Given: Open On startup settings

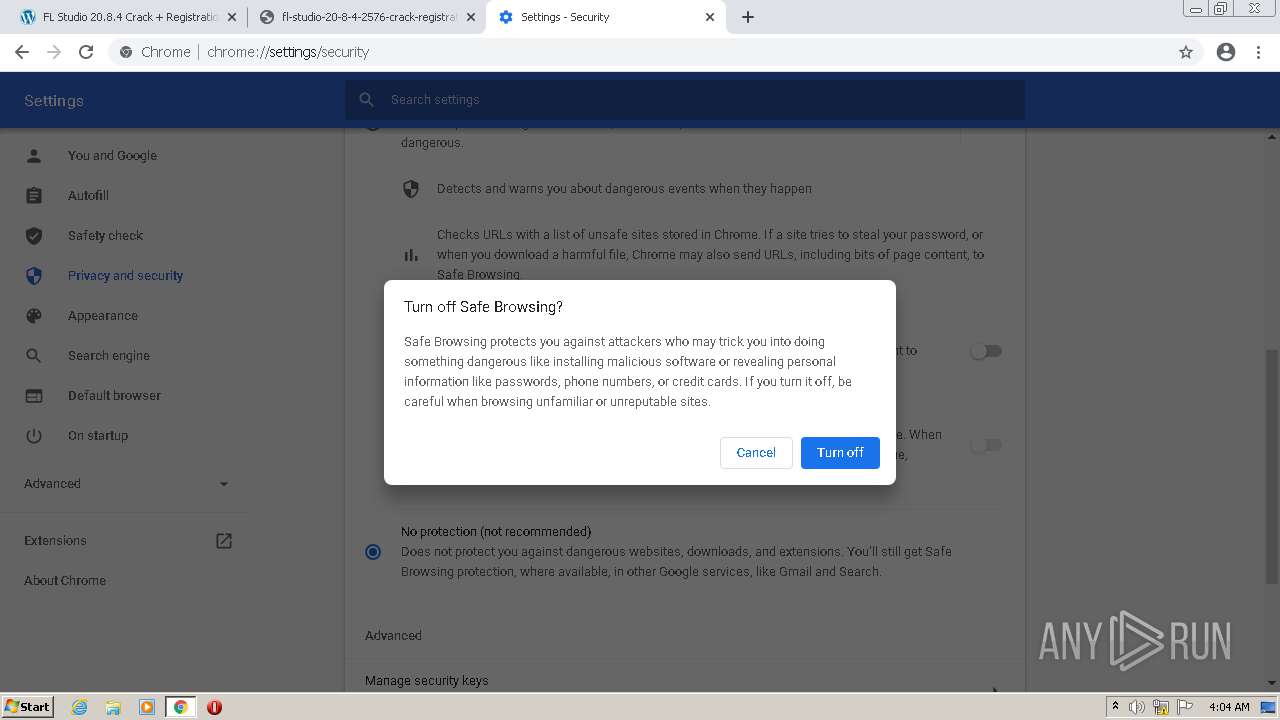Looking at the screenshot, I should (x=98, y=436).
